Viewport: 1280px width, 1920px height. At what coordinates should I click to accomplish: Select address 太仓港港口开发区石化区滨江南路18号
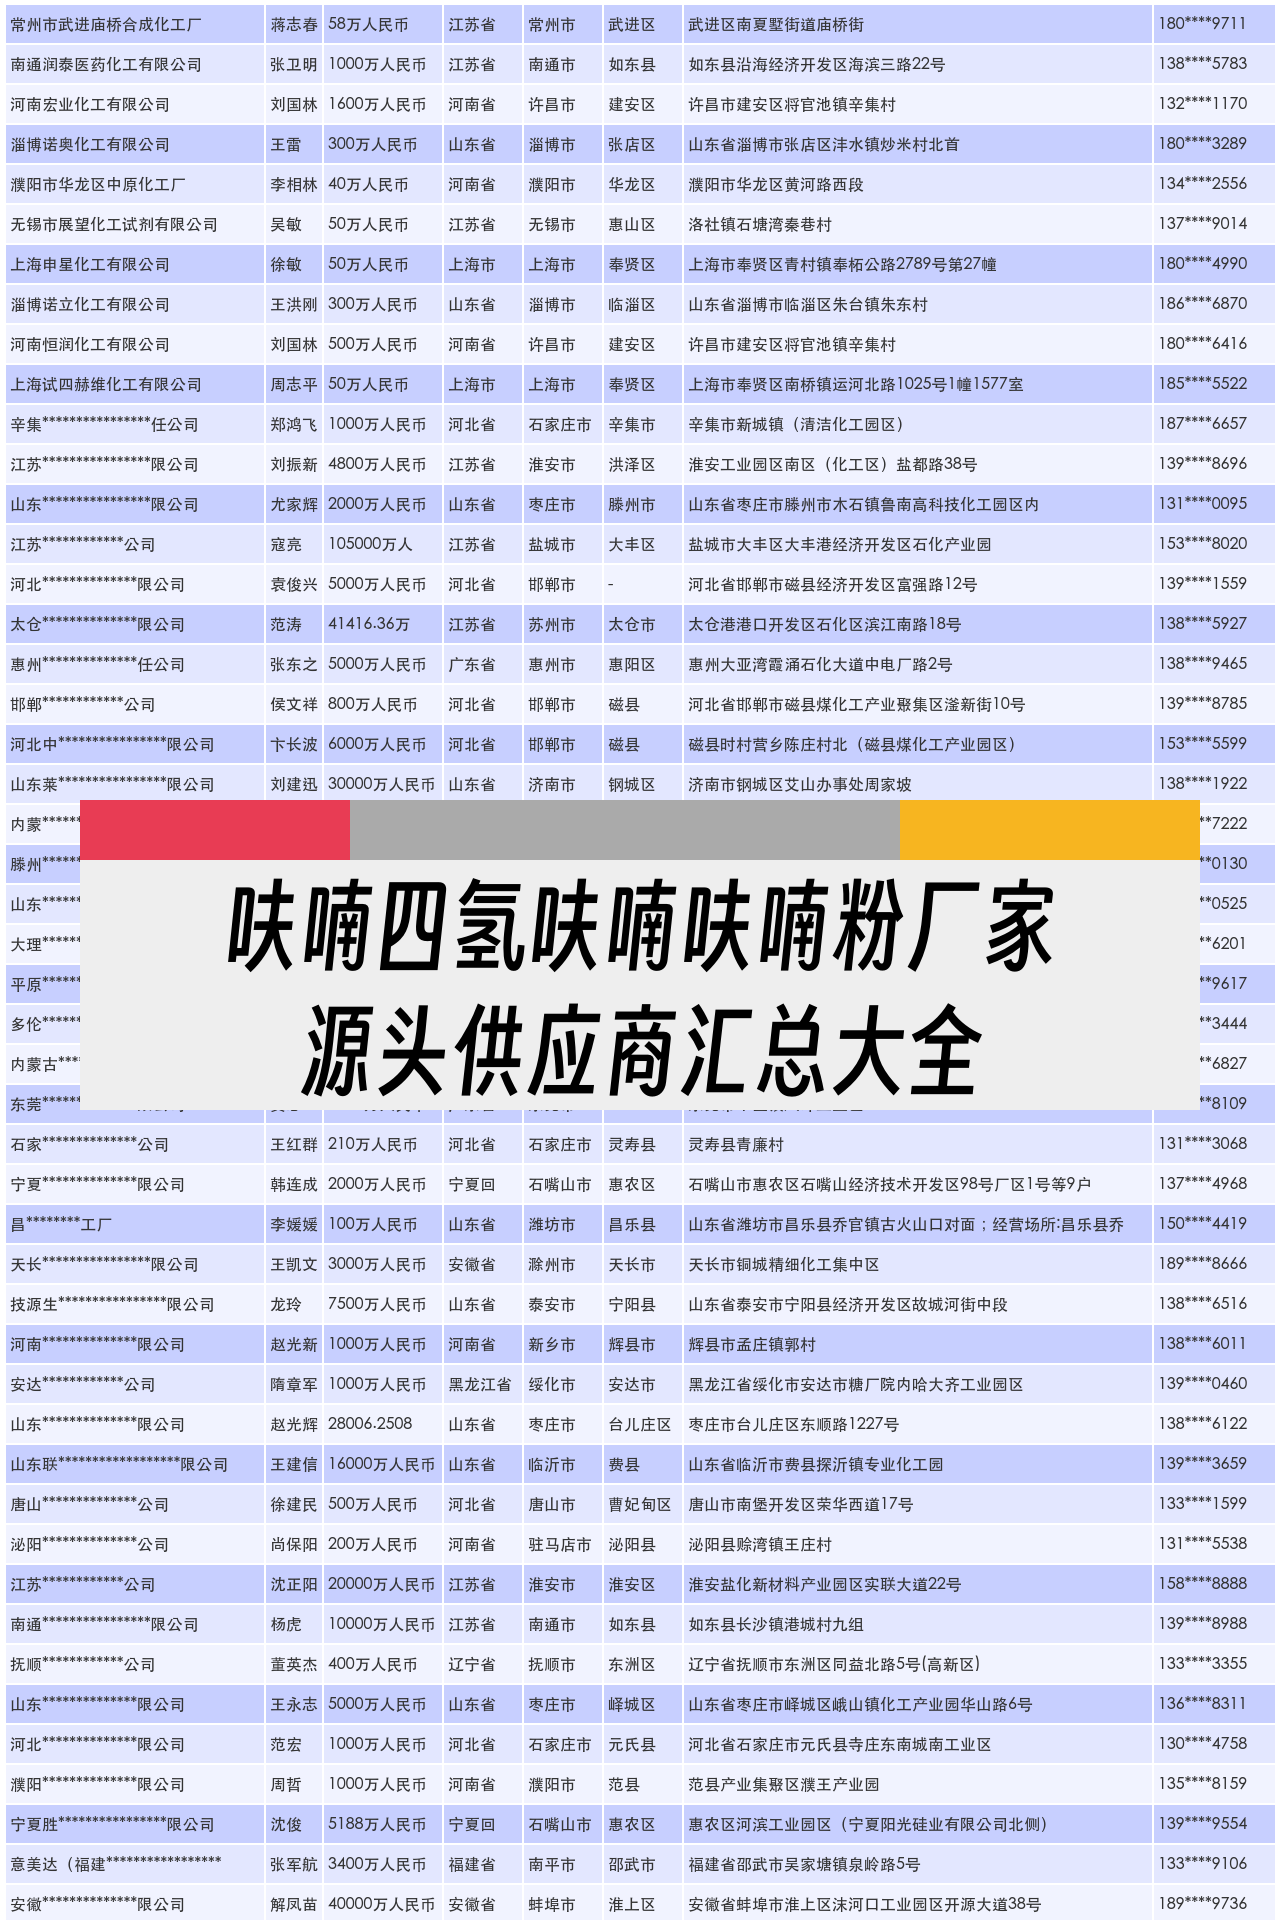coord(825,624)
